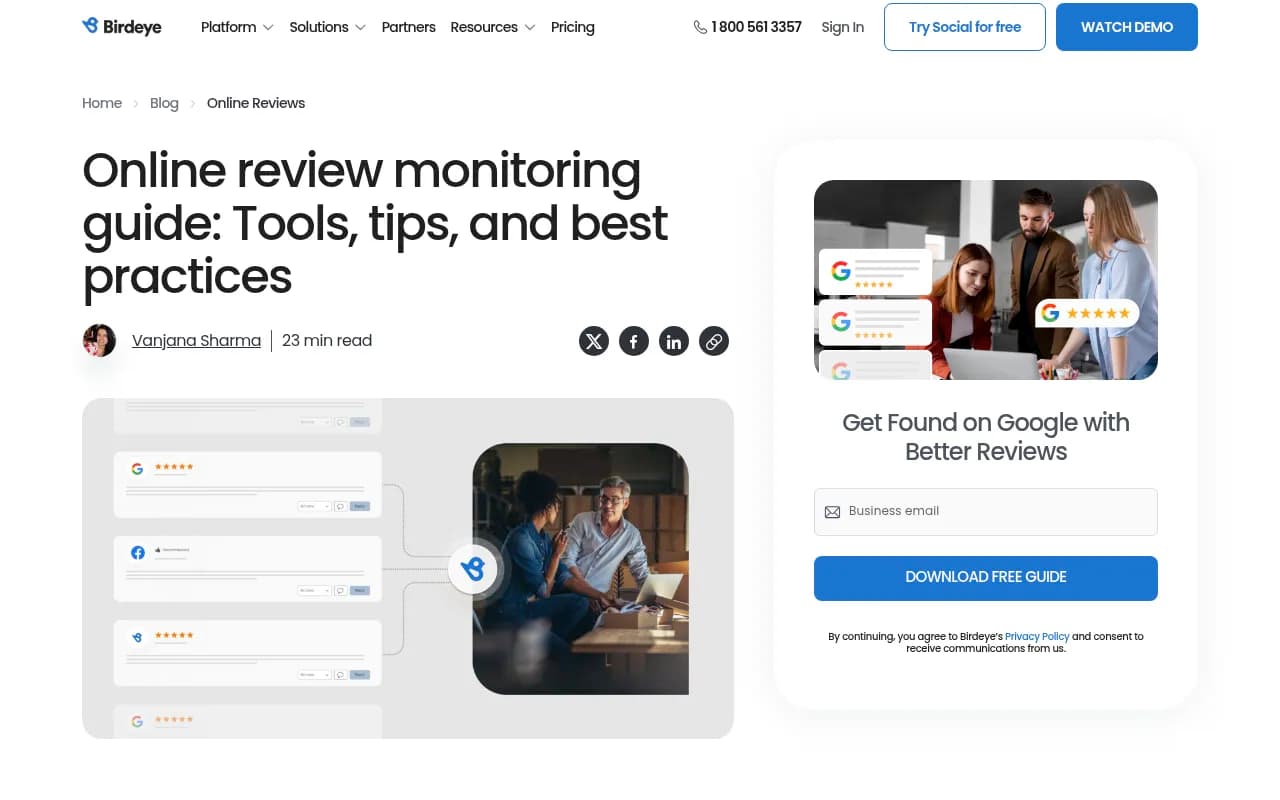Click the Birdeye logo in header

pyautogui.click(x=121, y=27)
